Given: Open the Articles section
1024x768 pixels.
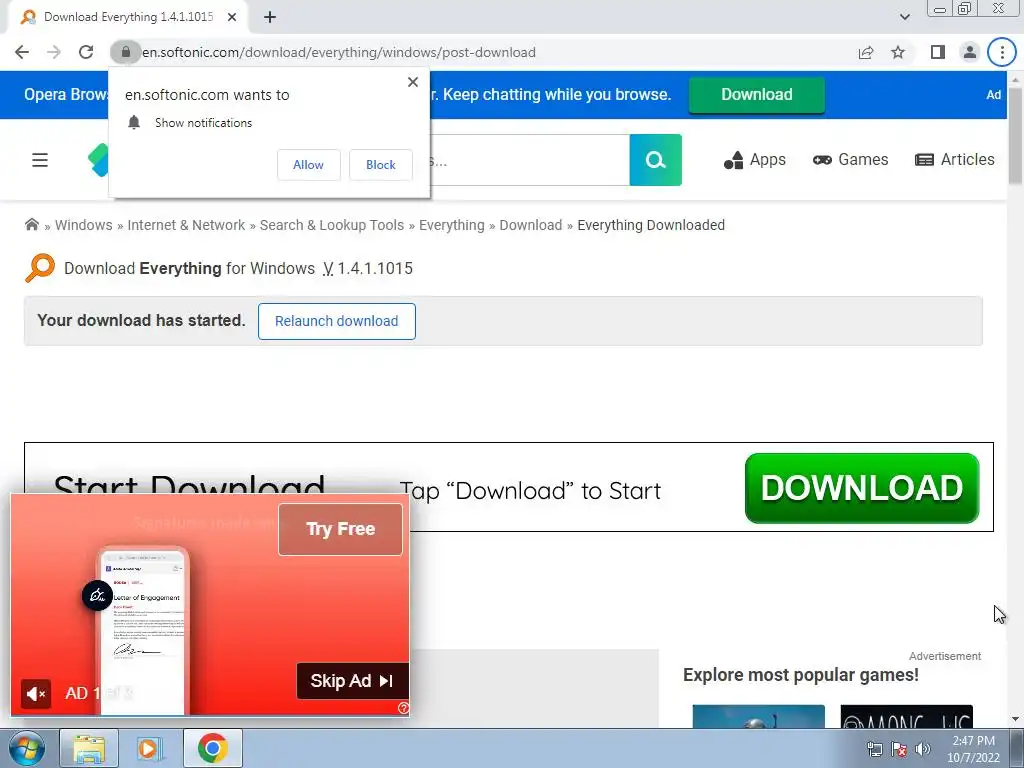Looking at the screenshot, I should pos(955,160).
